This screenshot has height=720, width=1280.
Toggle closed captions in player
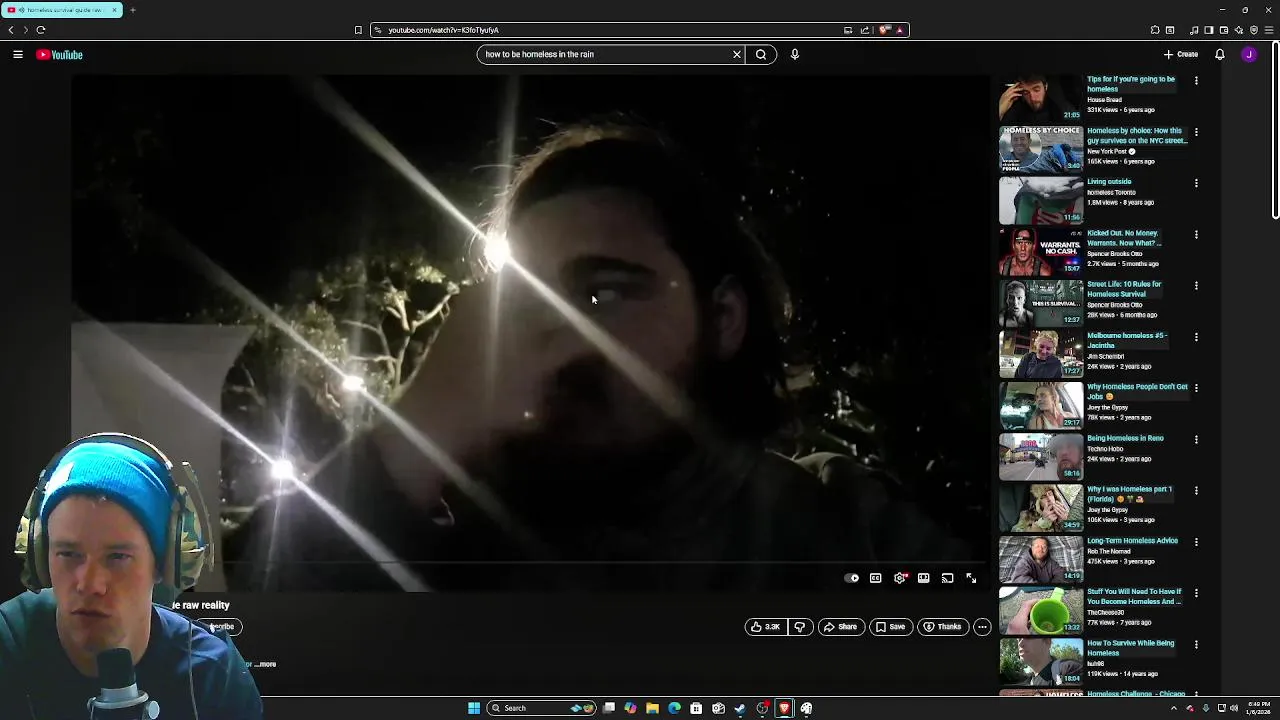875,578
